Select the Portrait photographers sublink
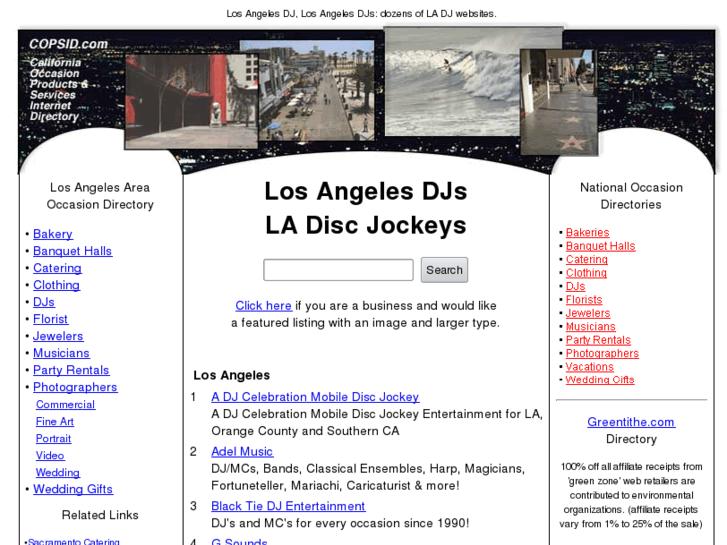This screenshot has height=545, width=727. 53,438
